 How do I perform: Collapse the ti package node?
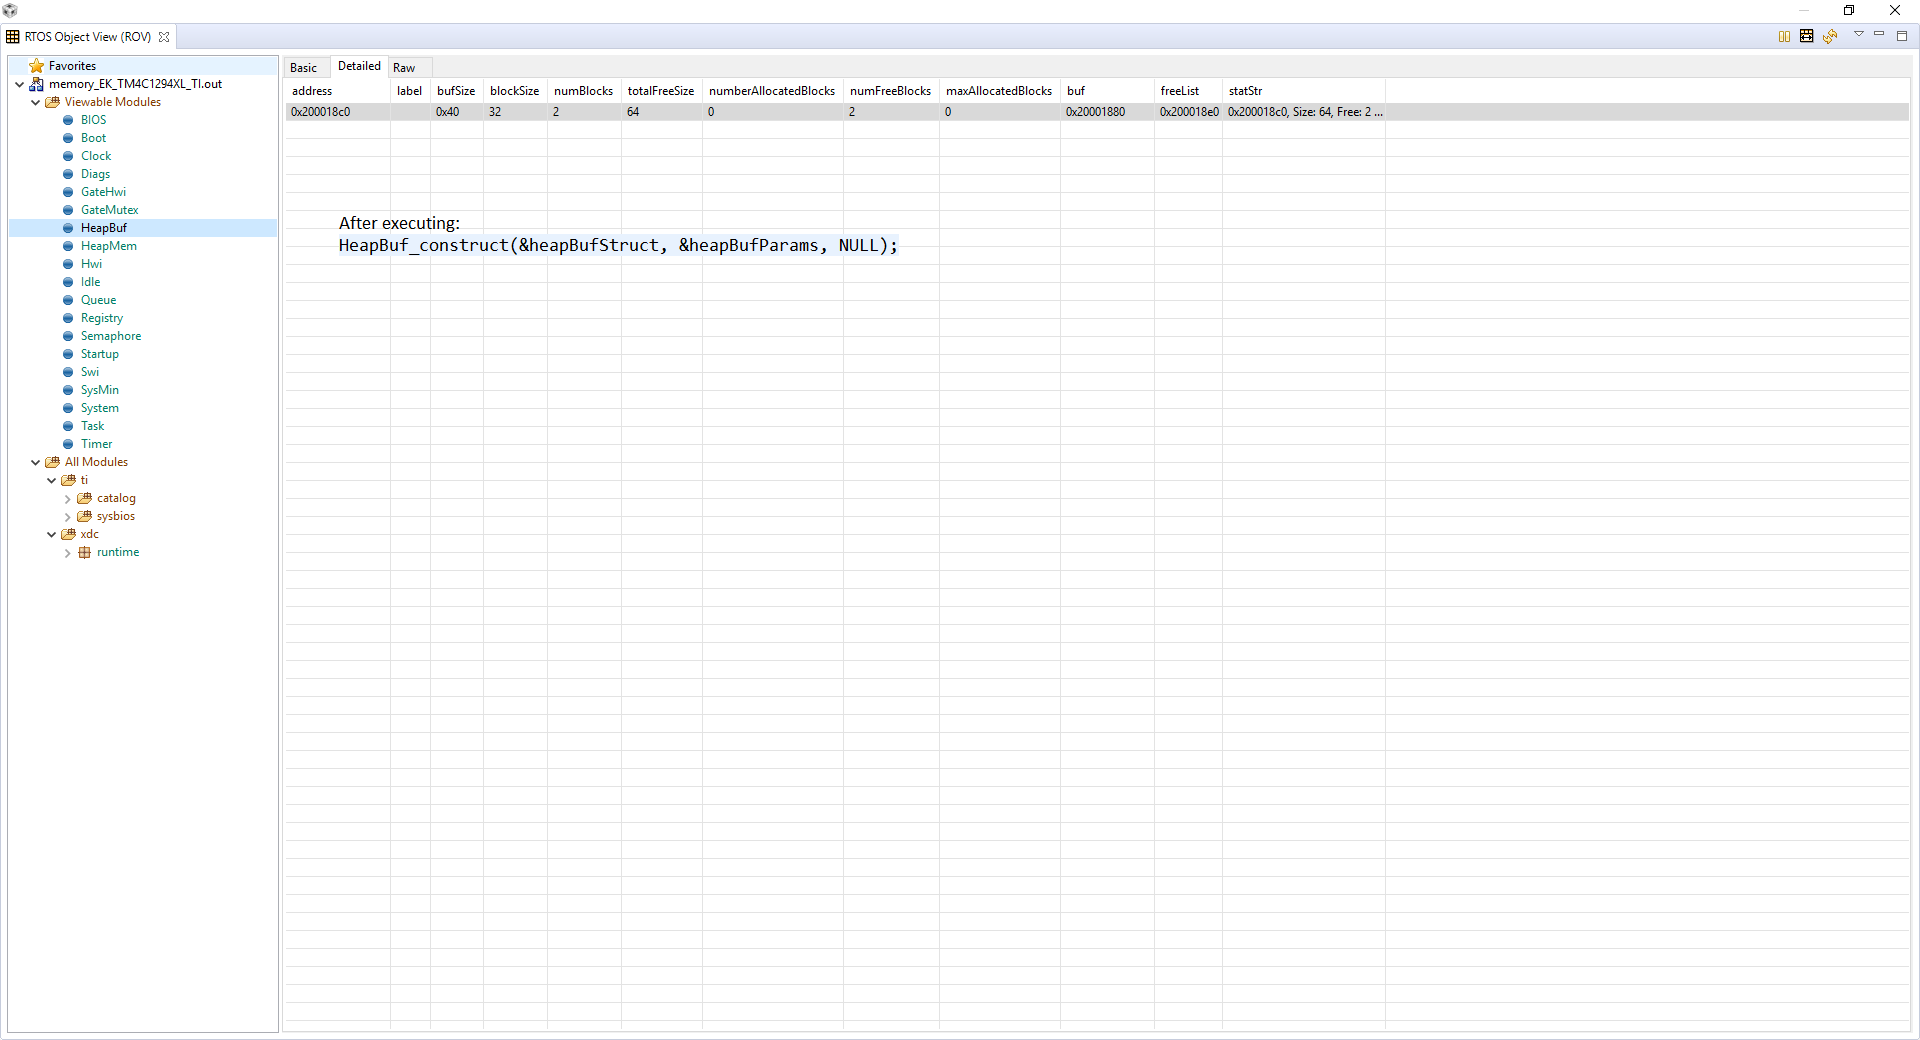click(x=52, y=480)
